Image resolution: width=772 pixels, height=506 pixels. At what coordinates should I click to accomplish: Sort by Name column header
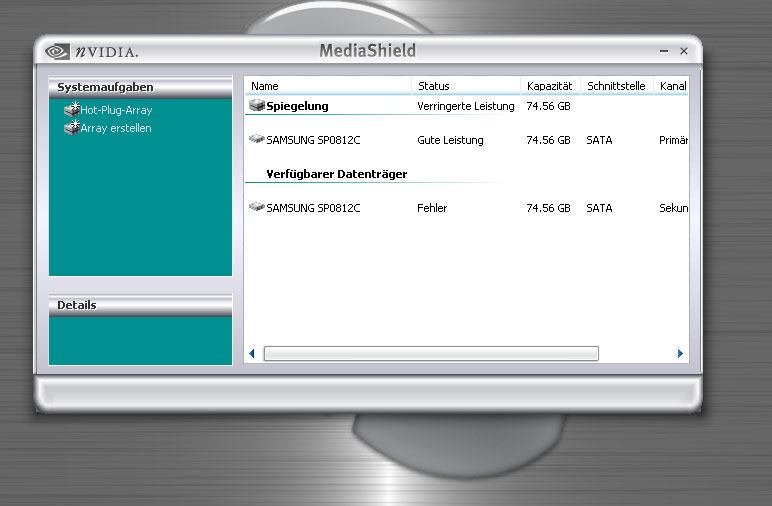[x=328, y=86]
